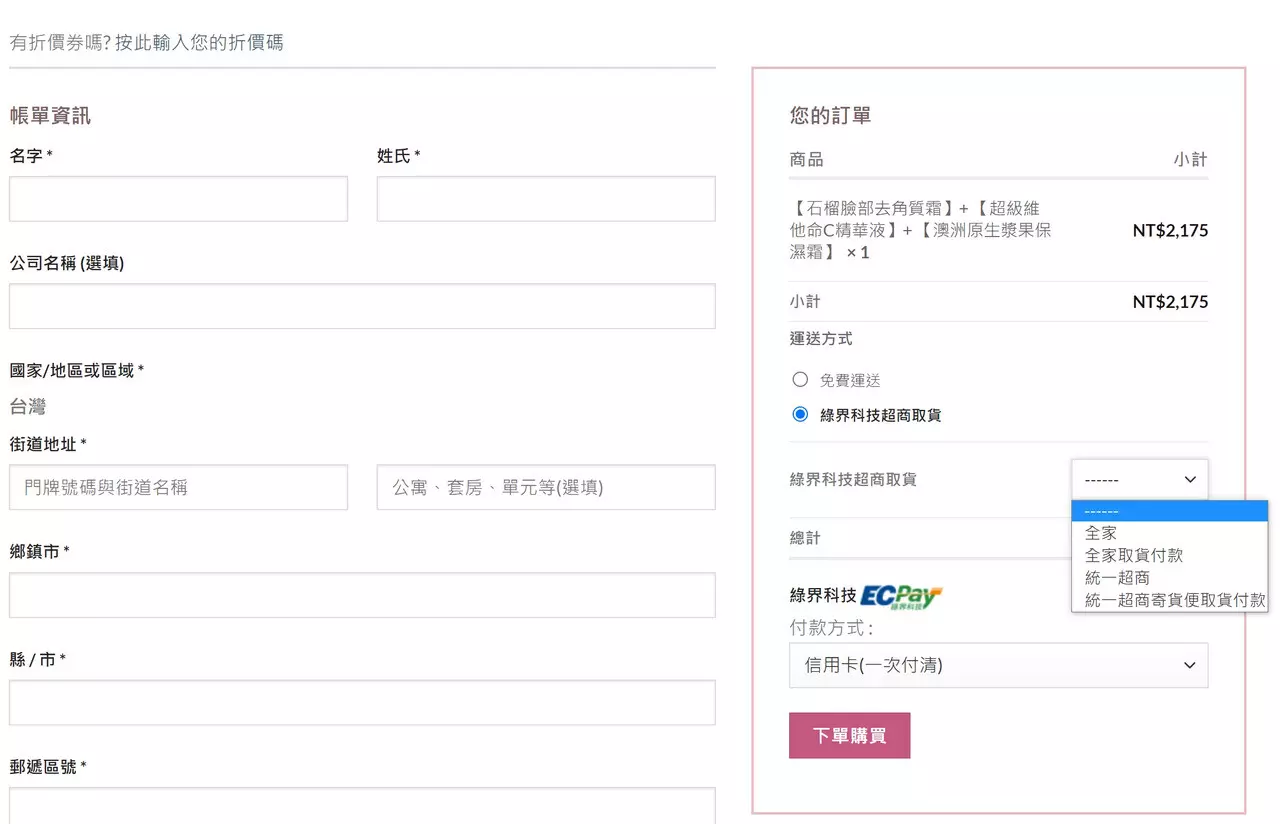
Task: Select the 免費運送 shipping radio button
Action: (x=800, y=379)
